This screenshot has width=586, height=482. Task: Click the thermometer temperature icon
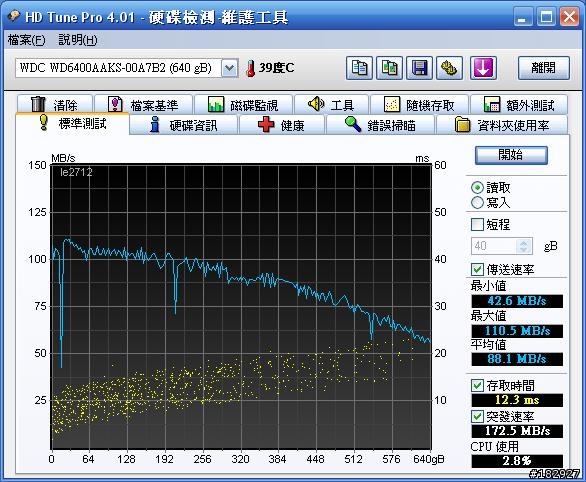(x=250, y=68)
